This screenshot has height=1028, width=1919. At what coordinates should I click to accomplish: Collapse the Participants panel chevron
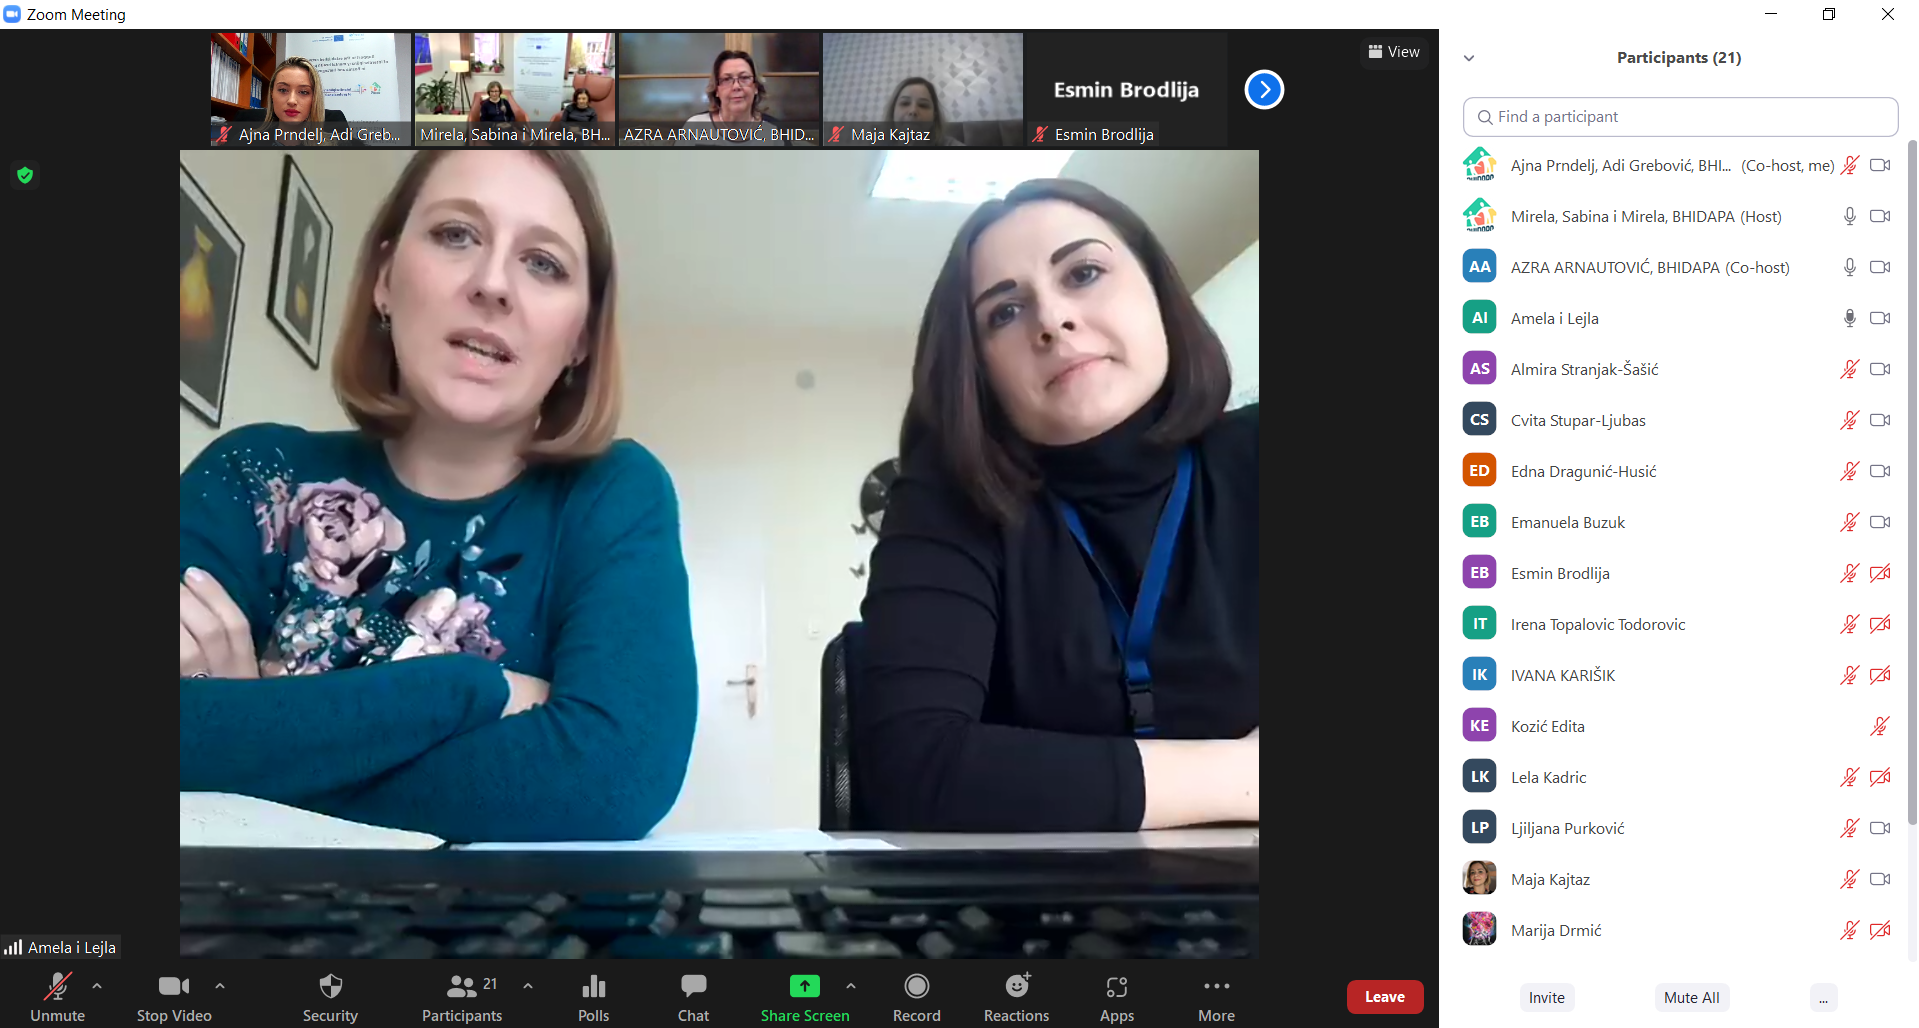(1469, 58)
